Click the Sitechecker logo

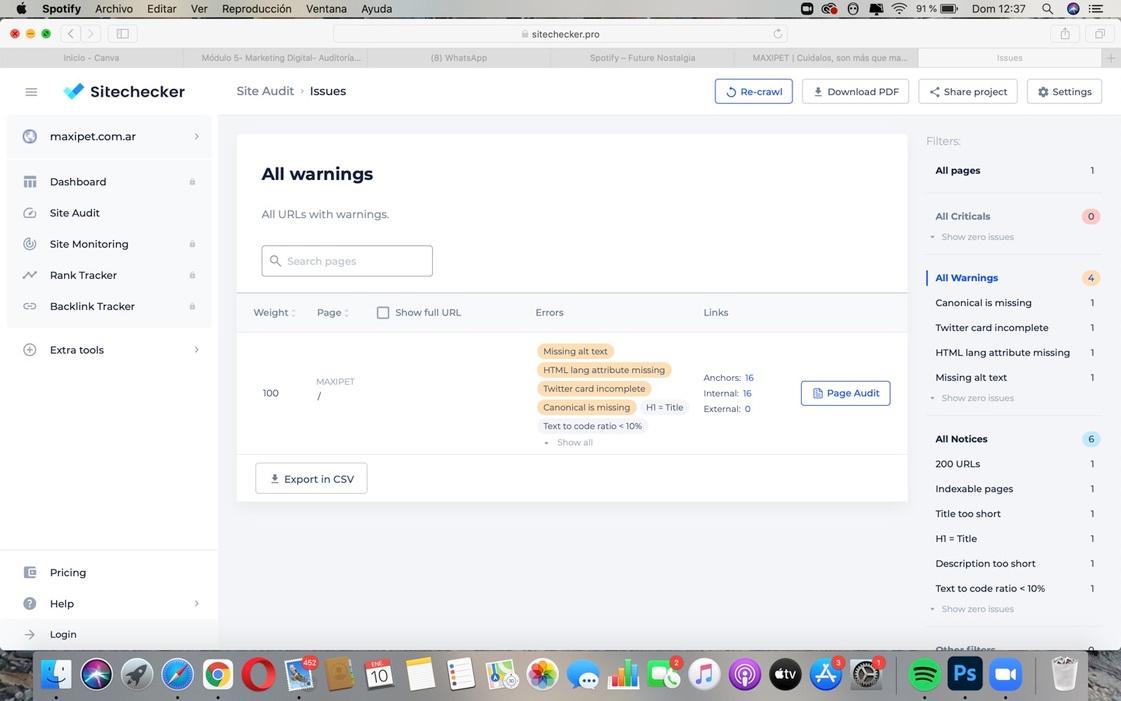coord(124,91)
